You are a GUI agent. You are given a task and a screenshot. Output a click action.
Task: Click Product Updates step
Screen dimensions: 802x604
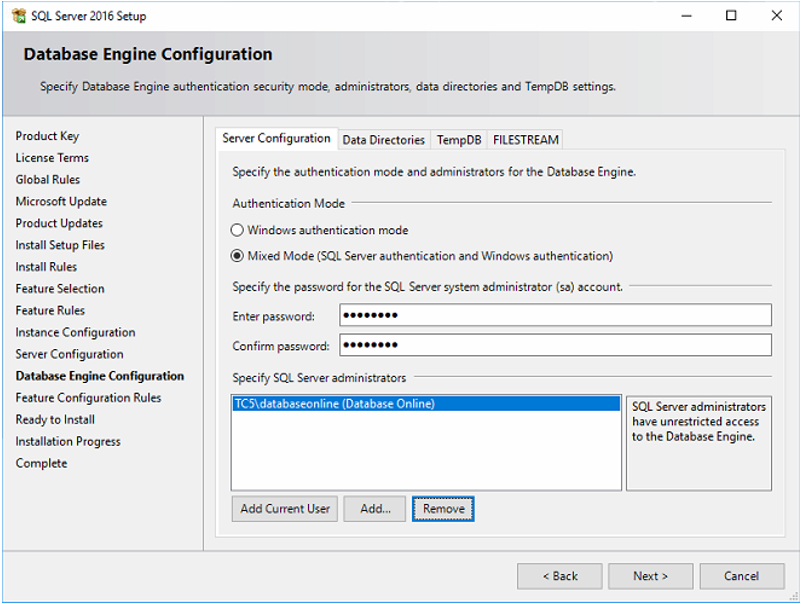pyautogui.click(x=59, y=223)
